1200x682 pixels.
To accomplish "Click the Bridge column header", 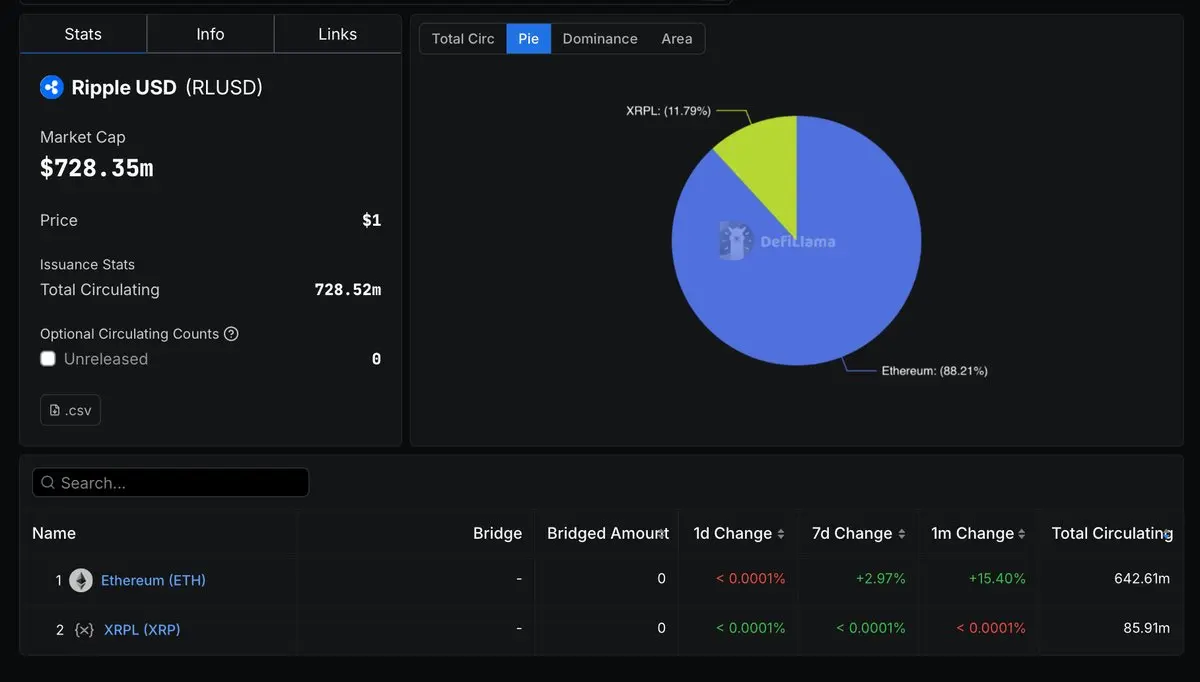I will [x=497, y=534].
